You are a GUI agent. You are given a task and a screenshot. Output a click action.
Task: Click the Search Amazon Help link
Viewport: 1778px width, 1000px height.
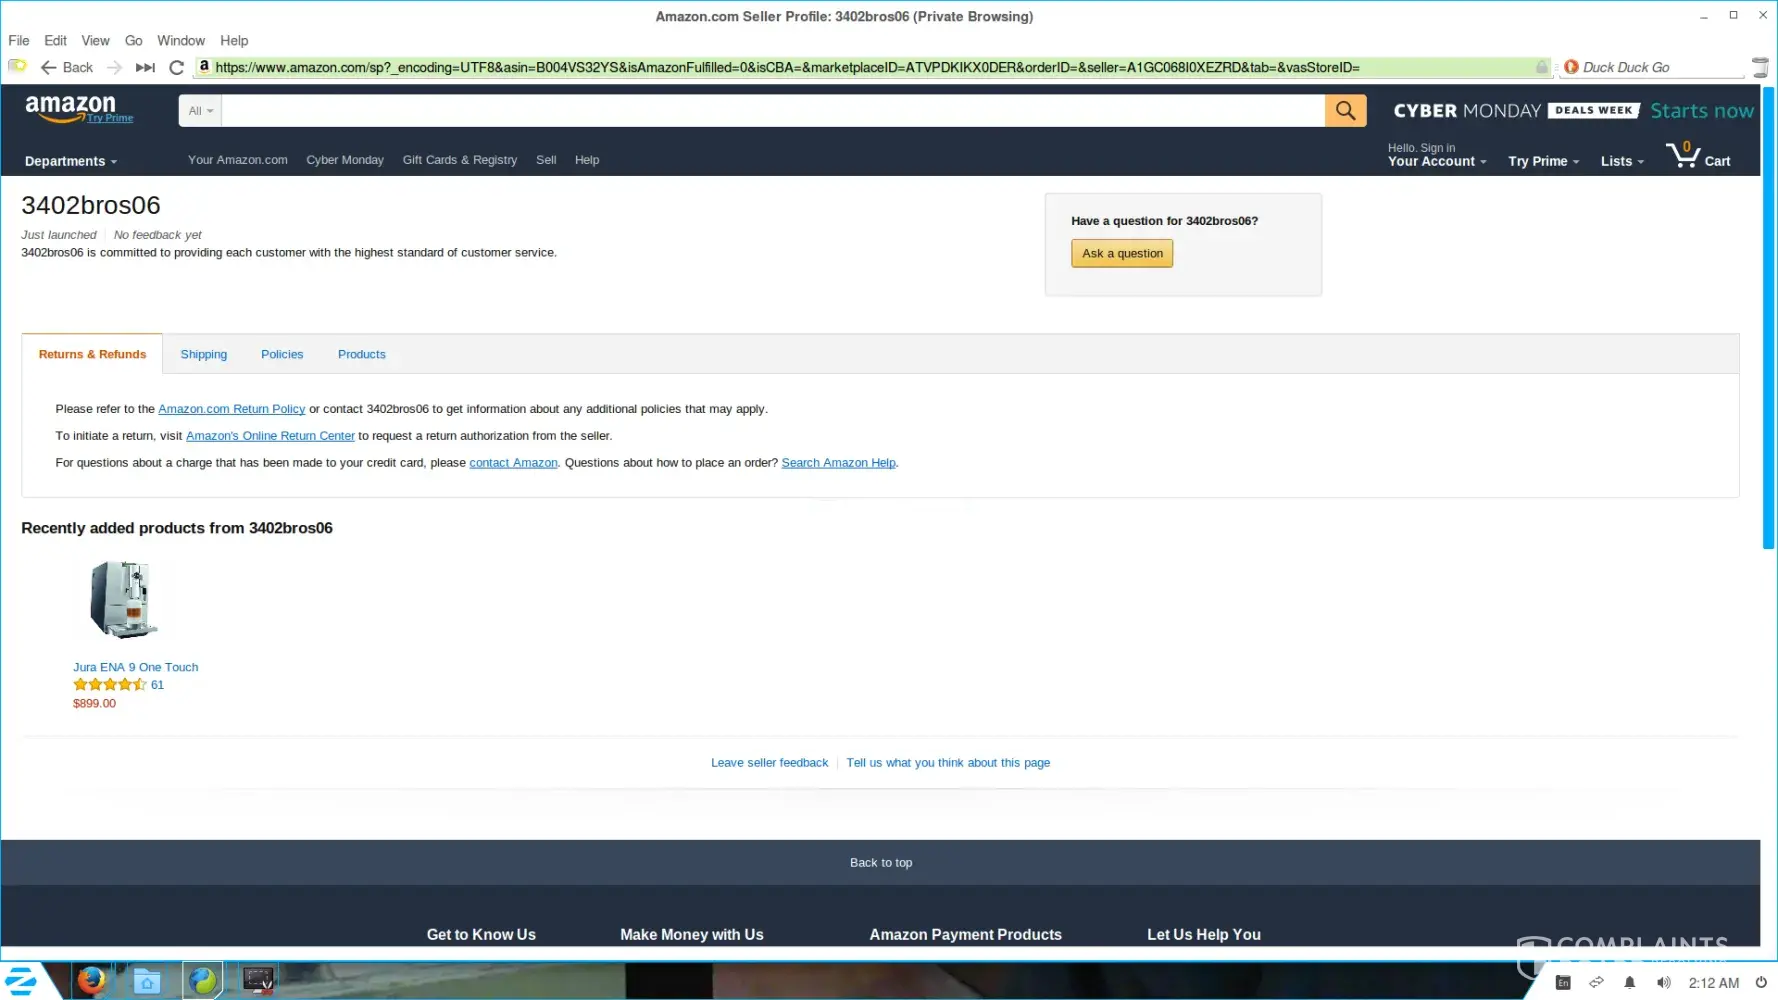click(x=838, y=463)
